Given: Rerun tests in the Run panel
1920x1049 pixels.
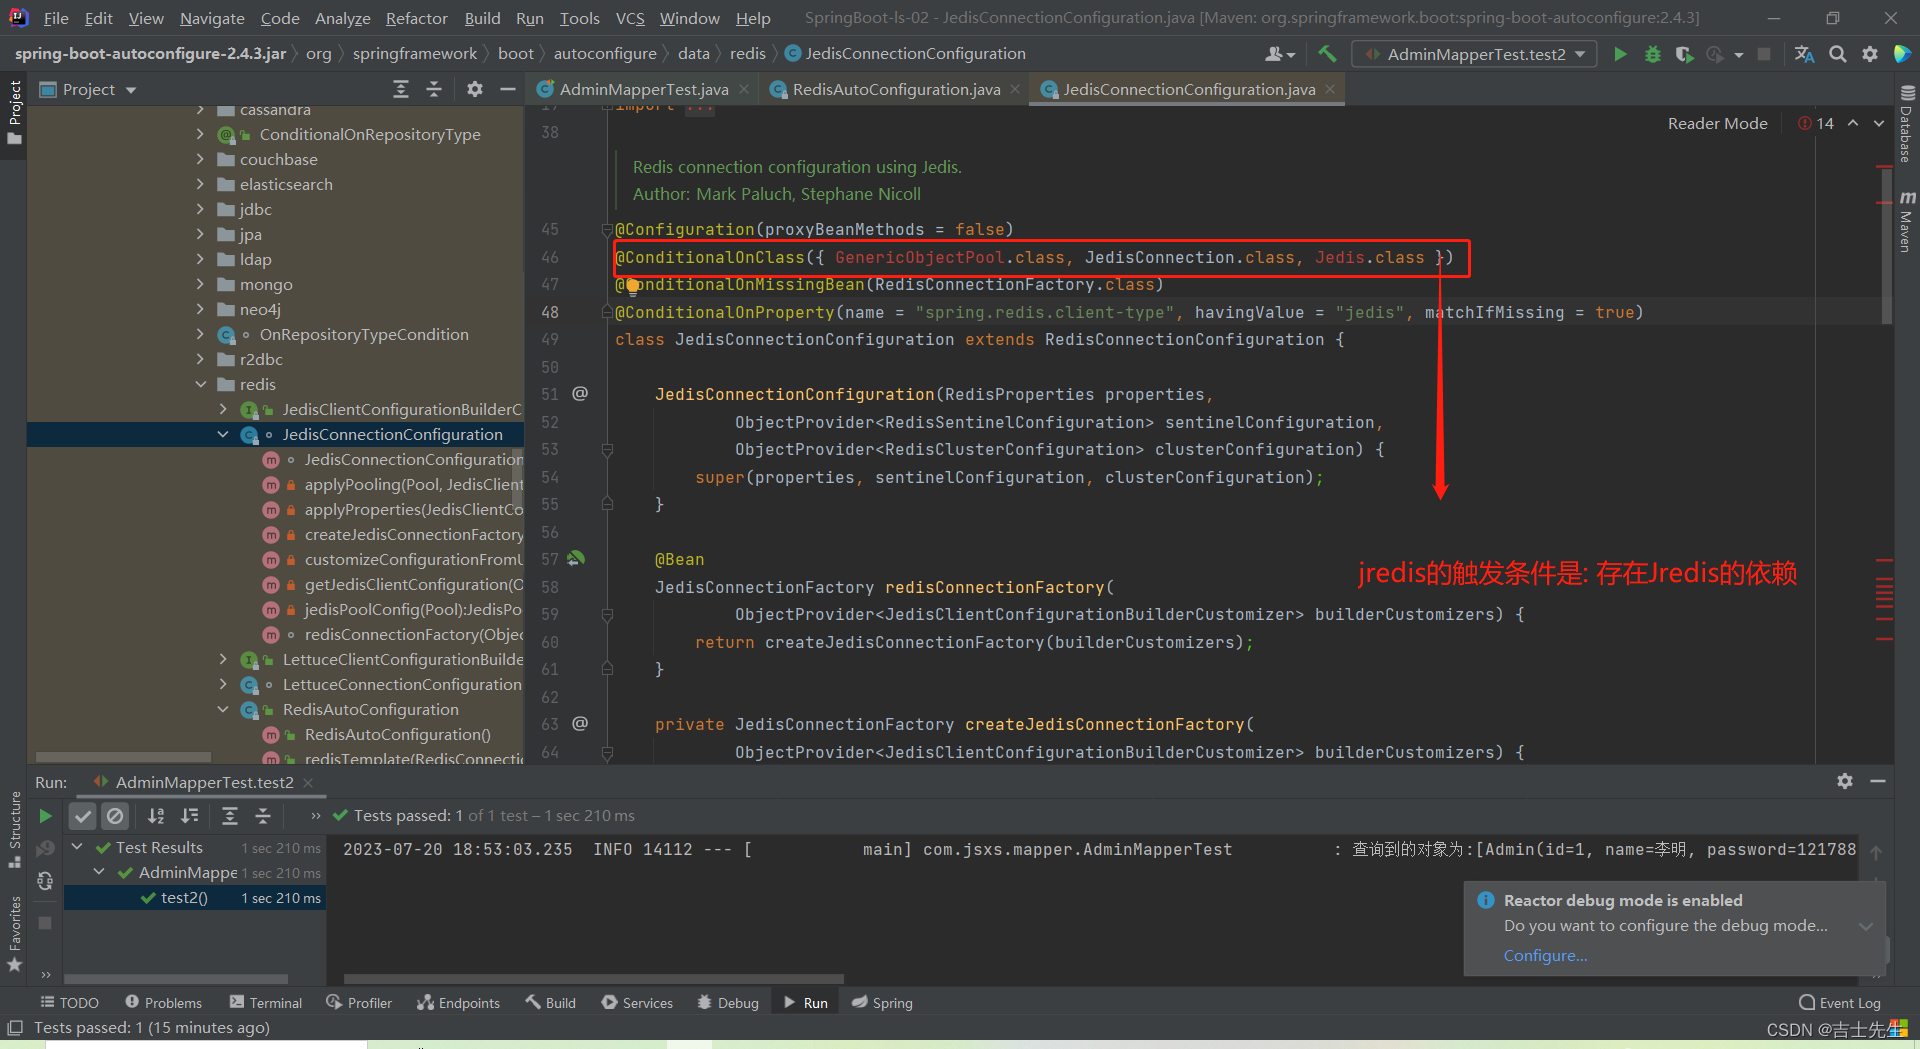Looking at the screenshot, I should [x=45, y=816].
